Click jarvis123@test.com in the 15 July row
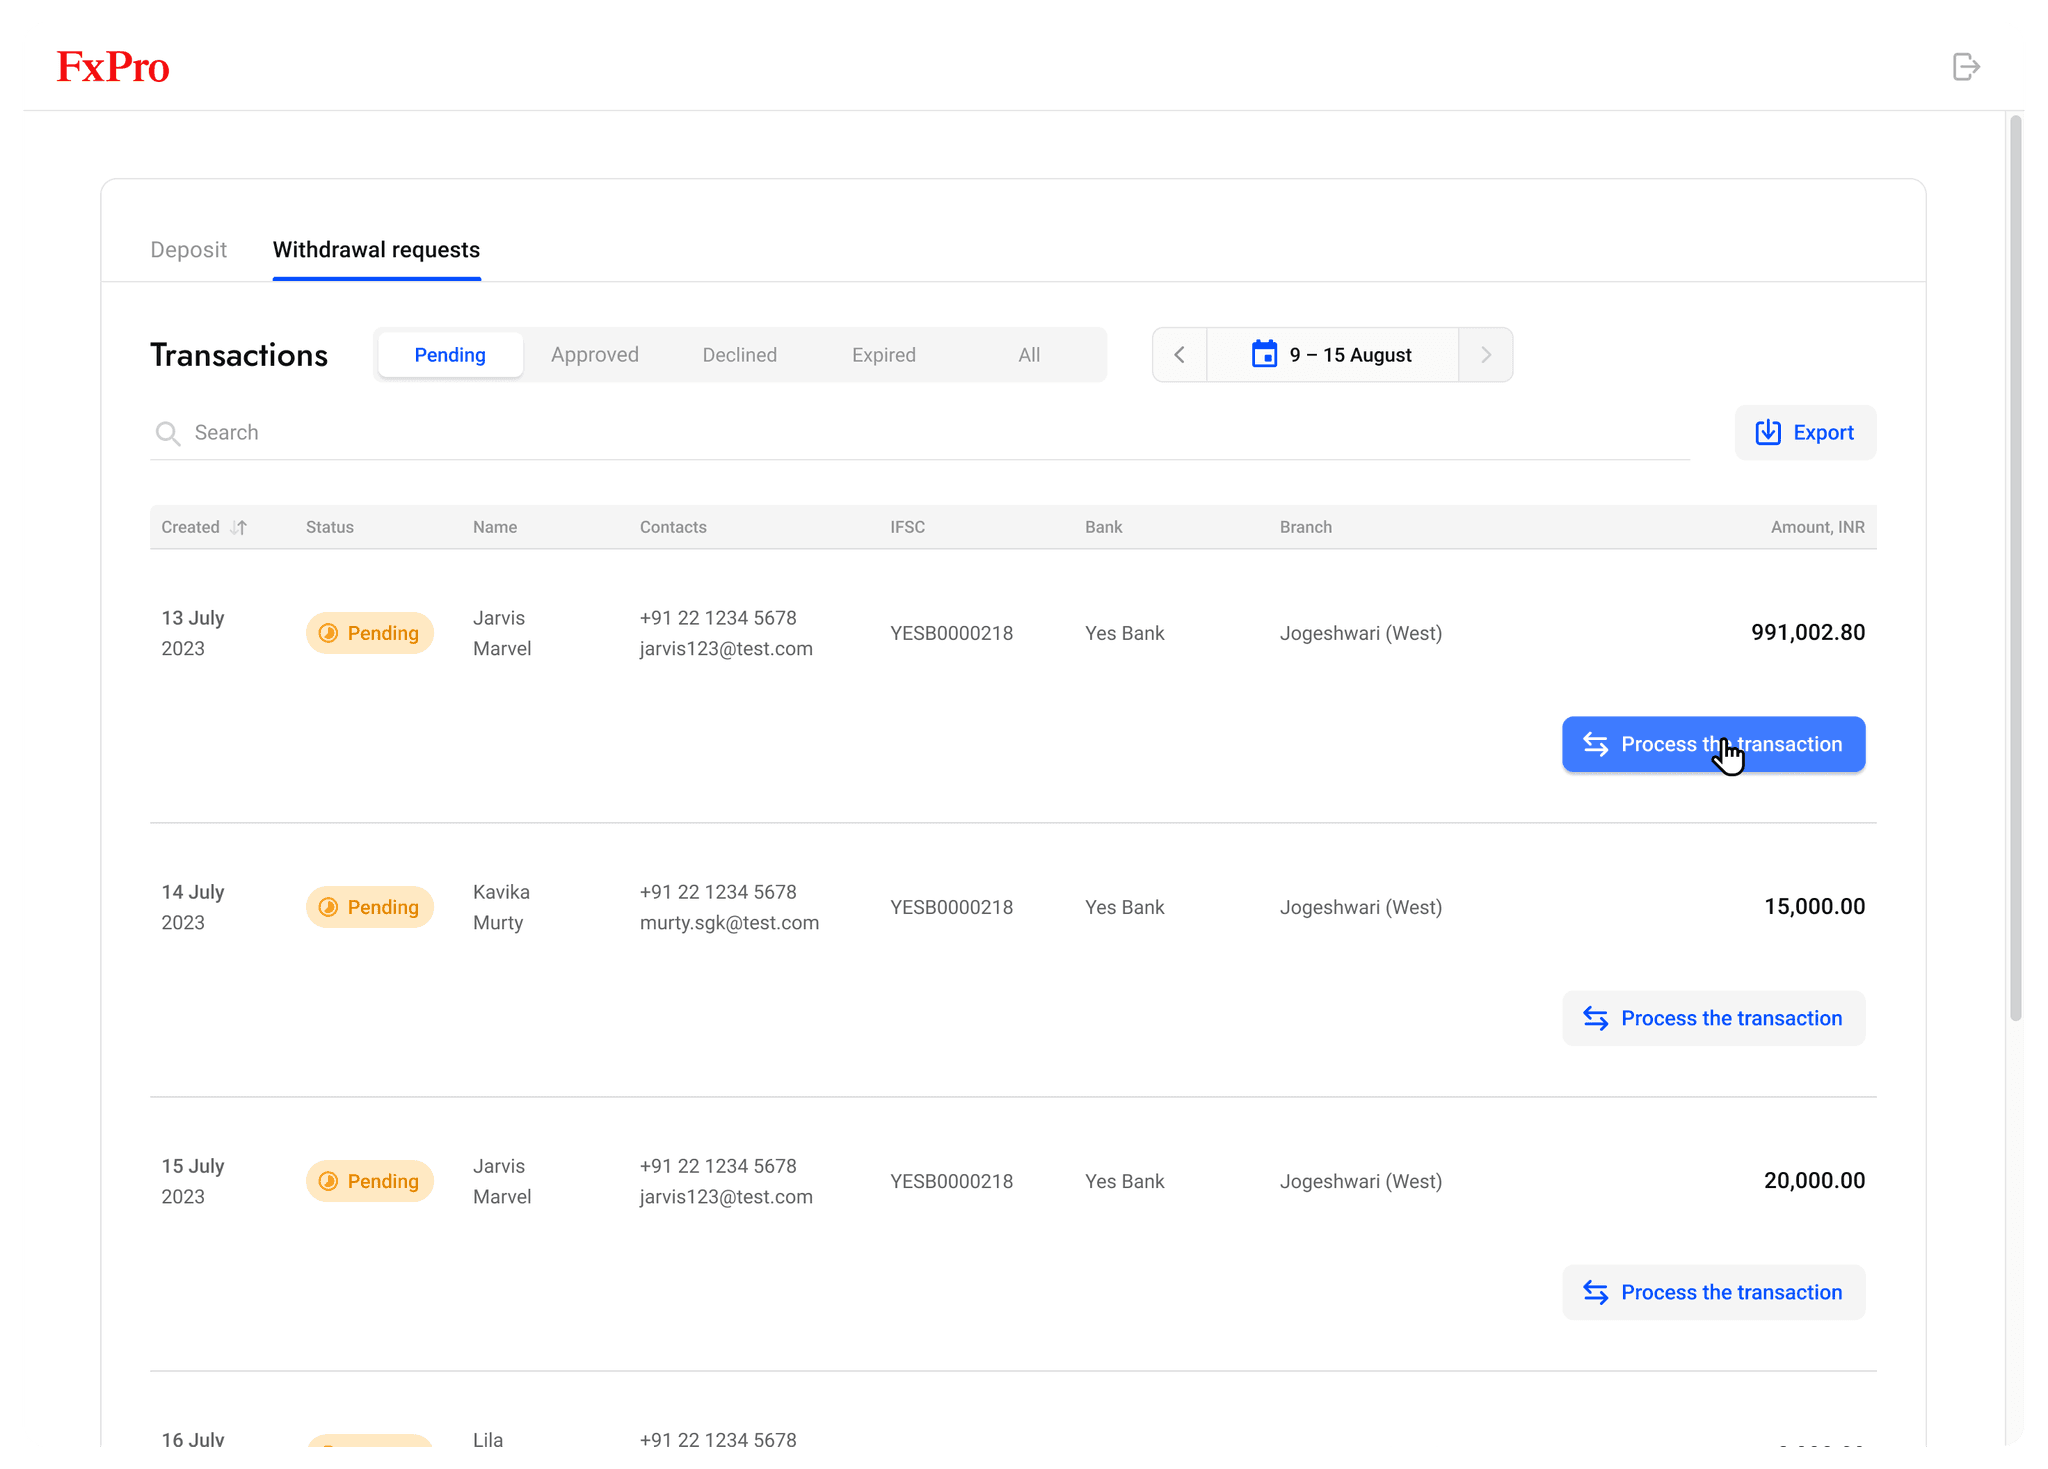2048x1469 pixels. pyautogui.click(x=726, y=1197)
